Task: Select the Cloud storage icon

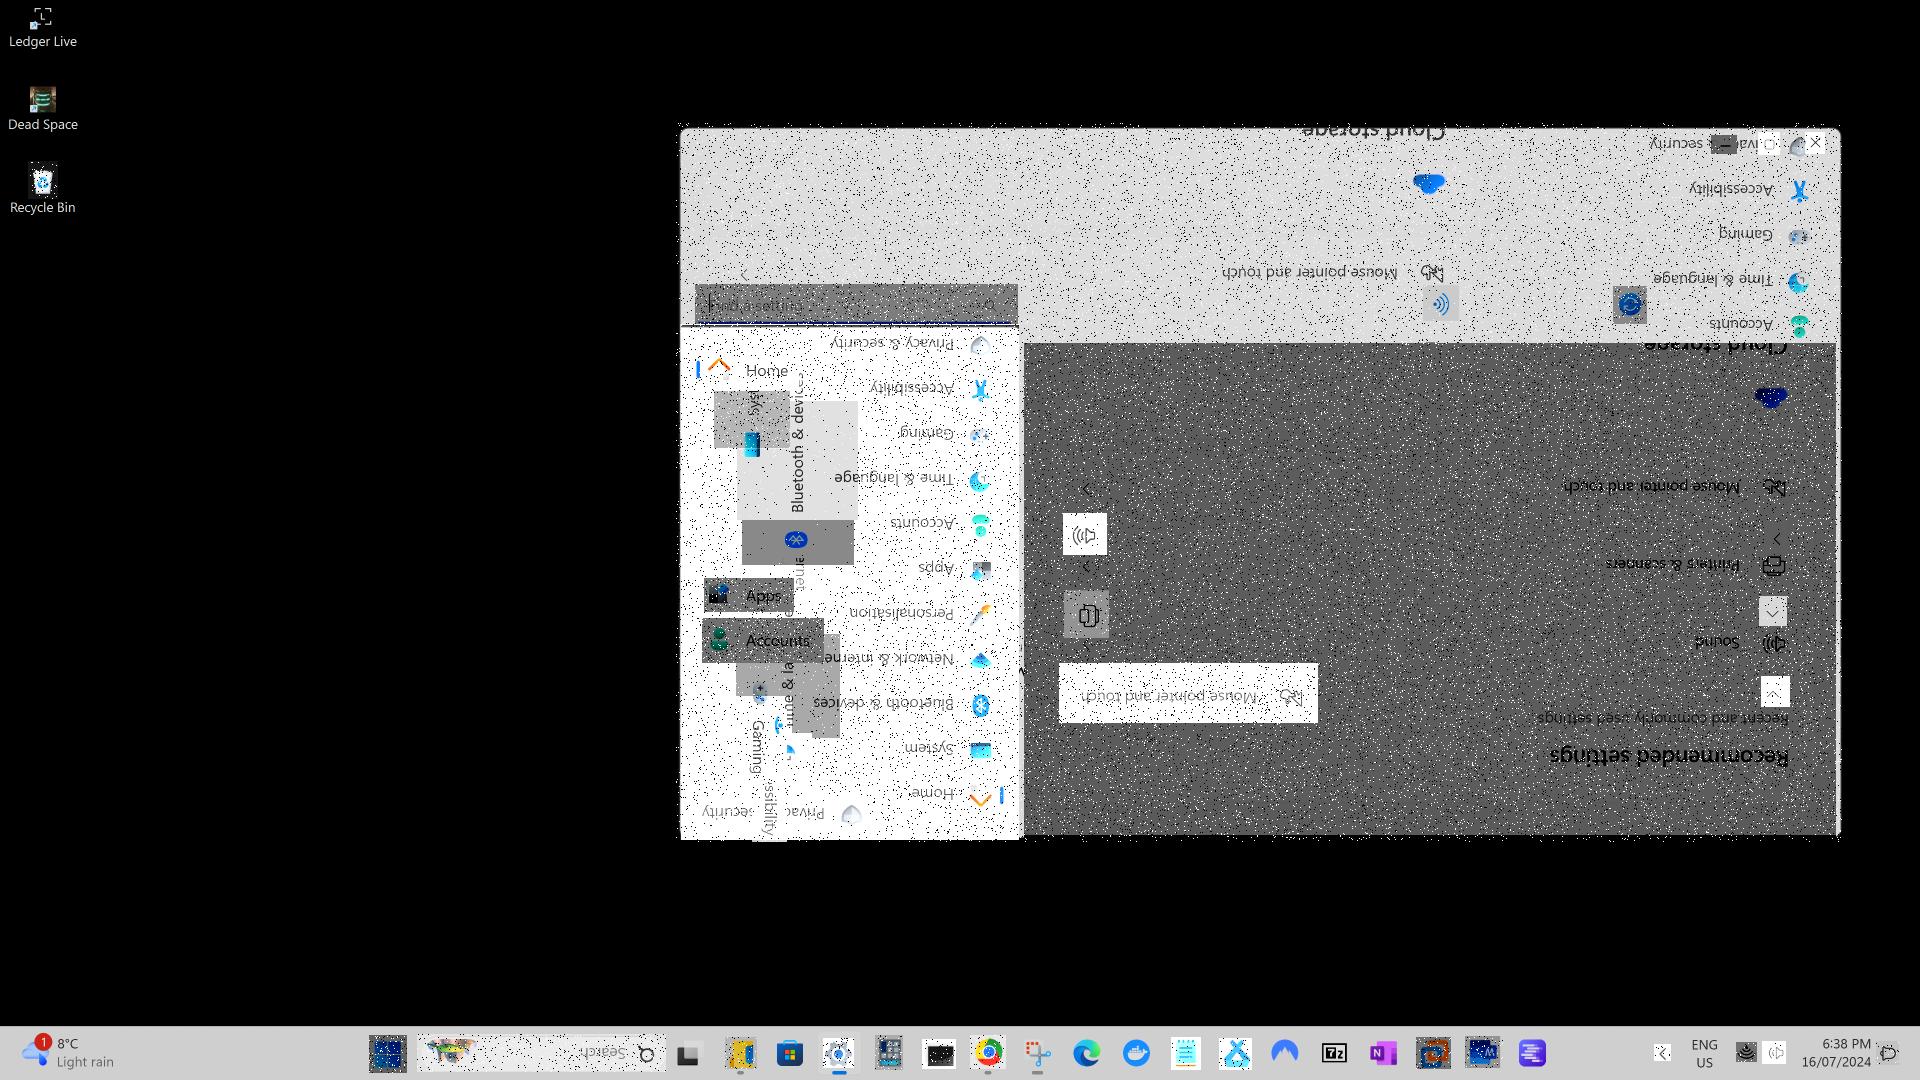Action: point(1427,182)
